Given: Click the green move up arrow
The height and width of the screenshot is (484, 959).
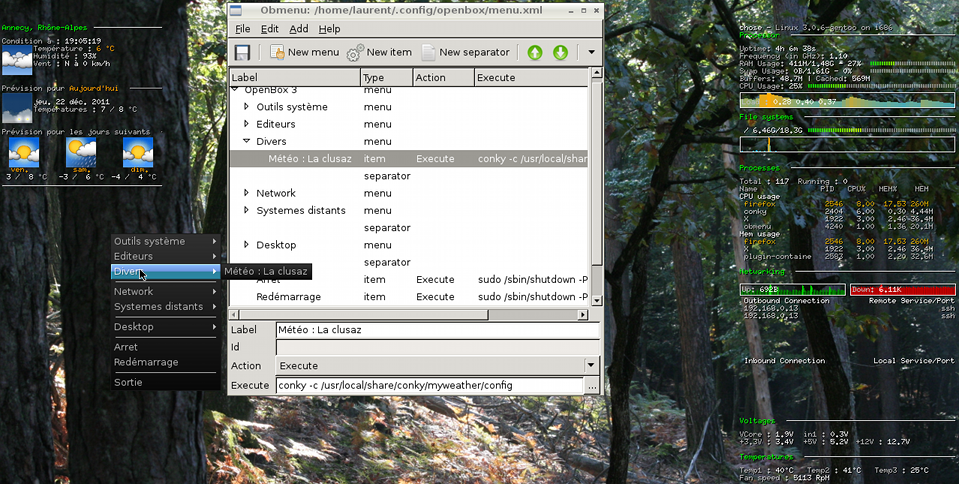Looking at the screenshot, I should (535, 52).
